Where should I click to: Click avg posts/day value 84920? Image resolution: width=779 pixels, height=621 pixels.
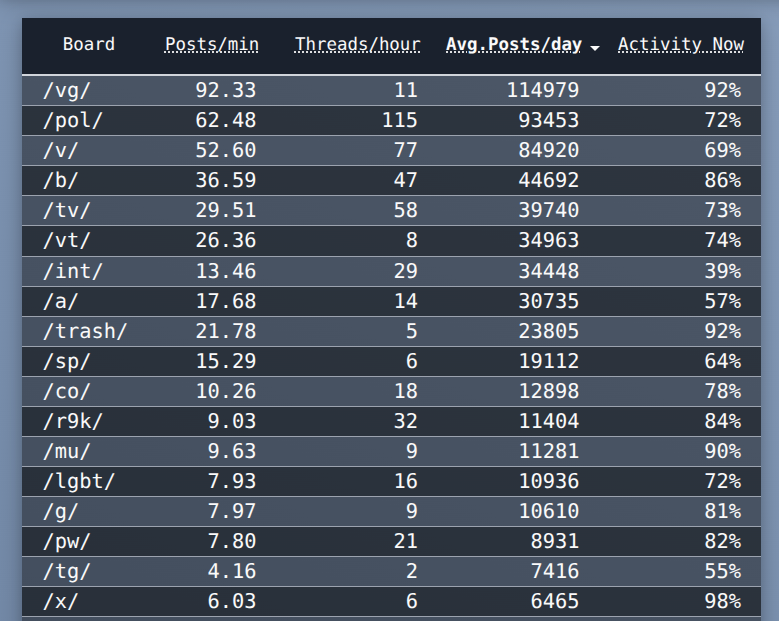549,150
